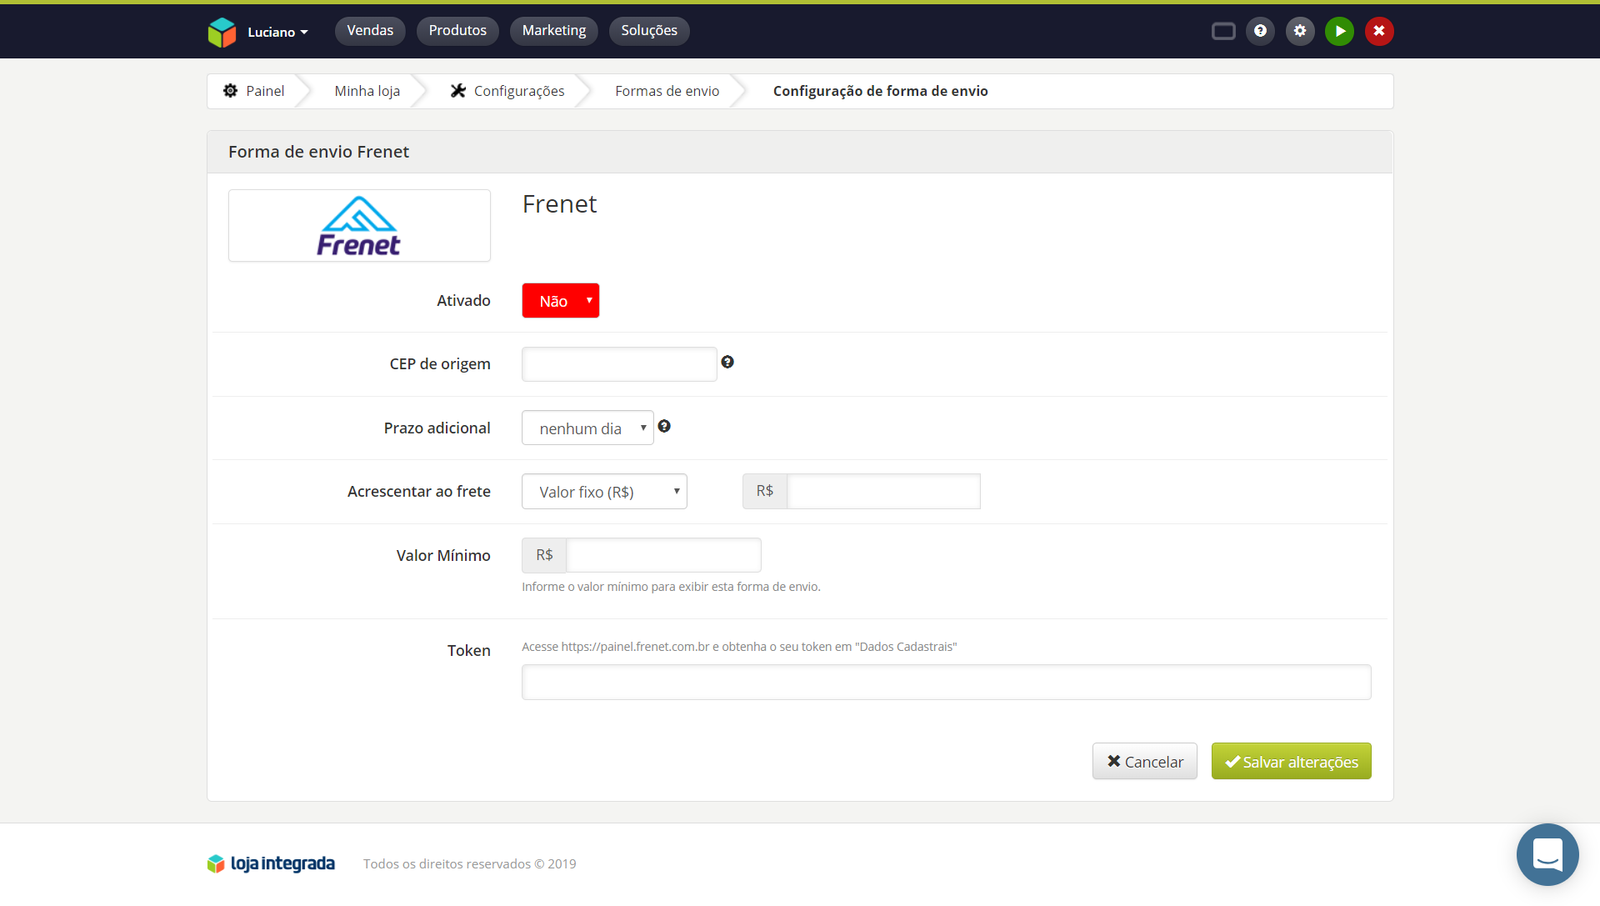
Task: Expand the Prazo adicional dropdown
Action: pyautogui.click(x=587, y=428)
